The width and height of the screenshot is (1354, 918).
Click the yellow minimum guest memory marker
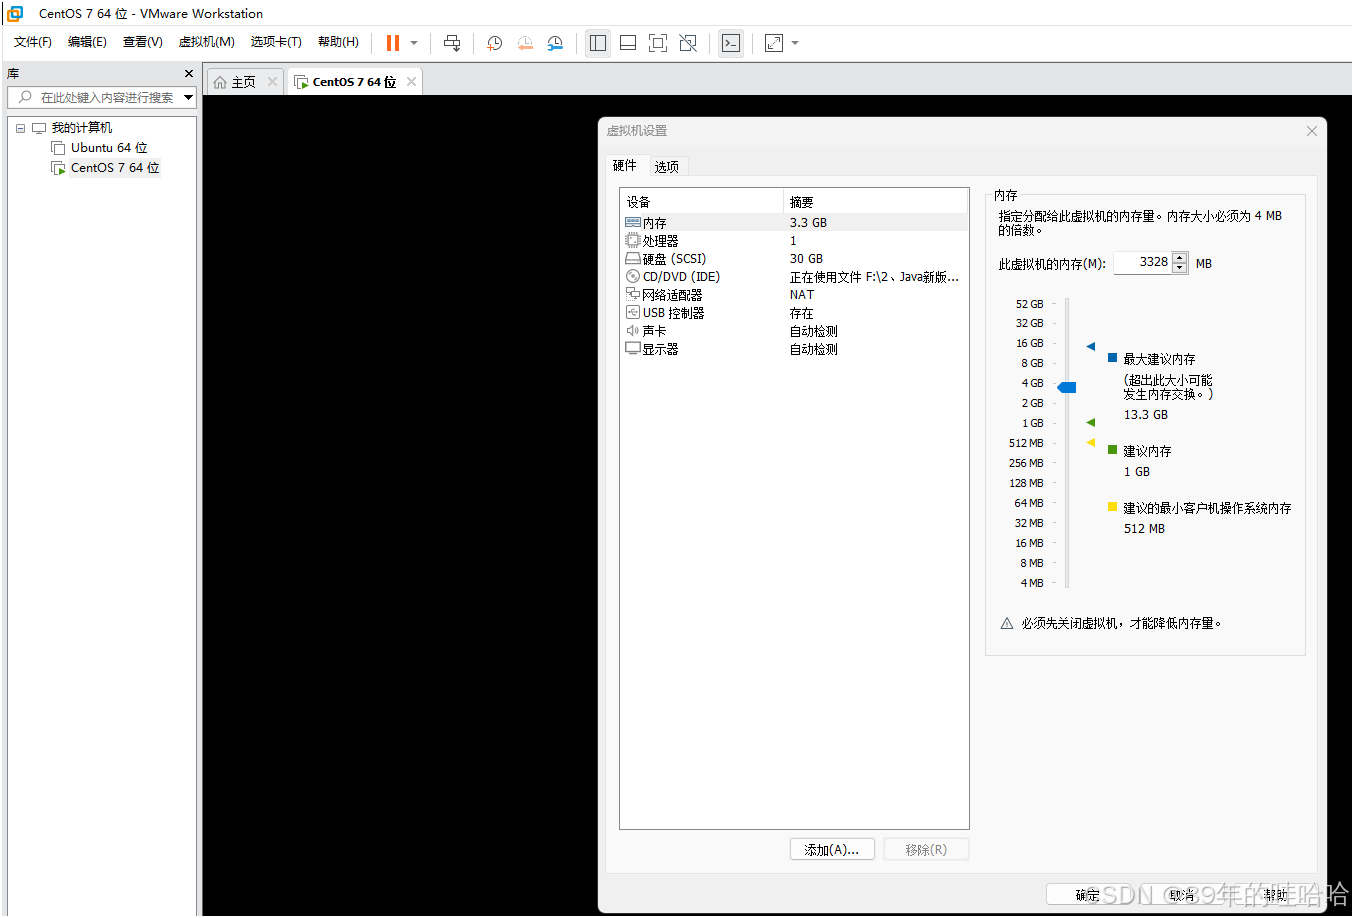click(x=1091, y=442)
